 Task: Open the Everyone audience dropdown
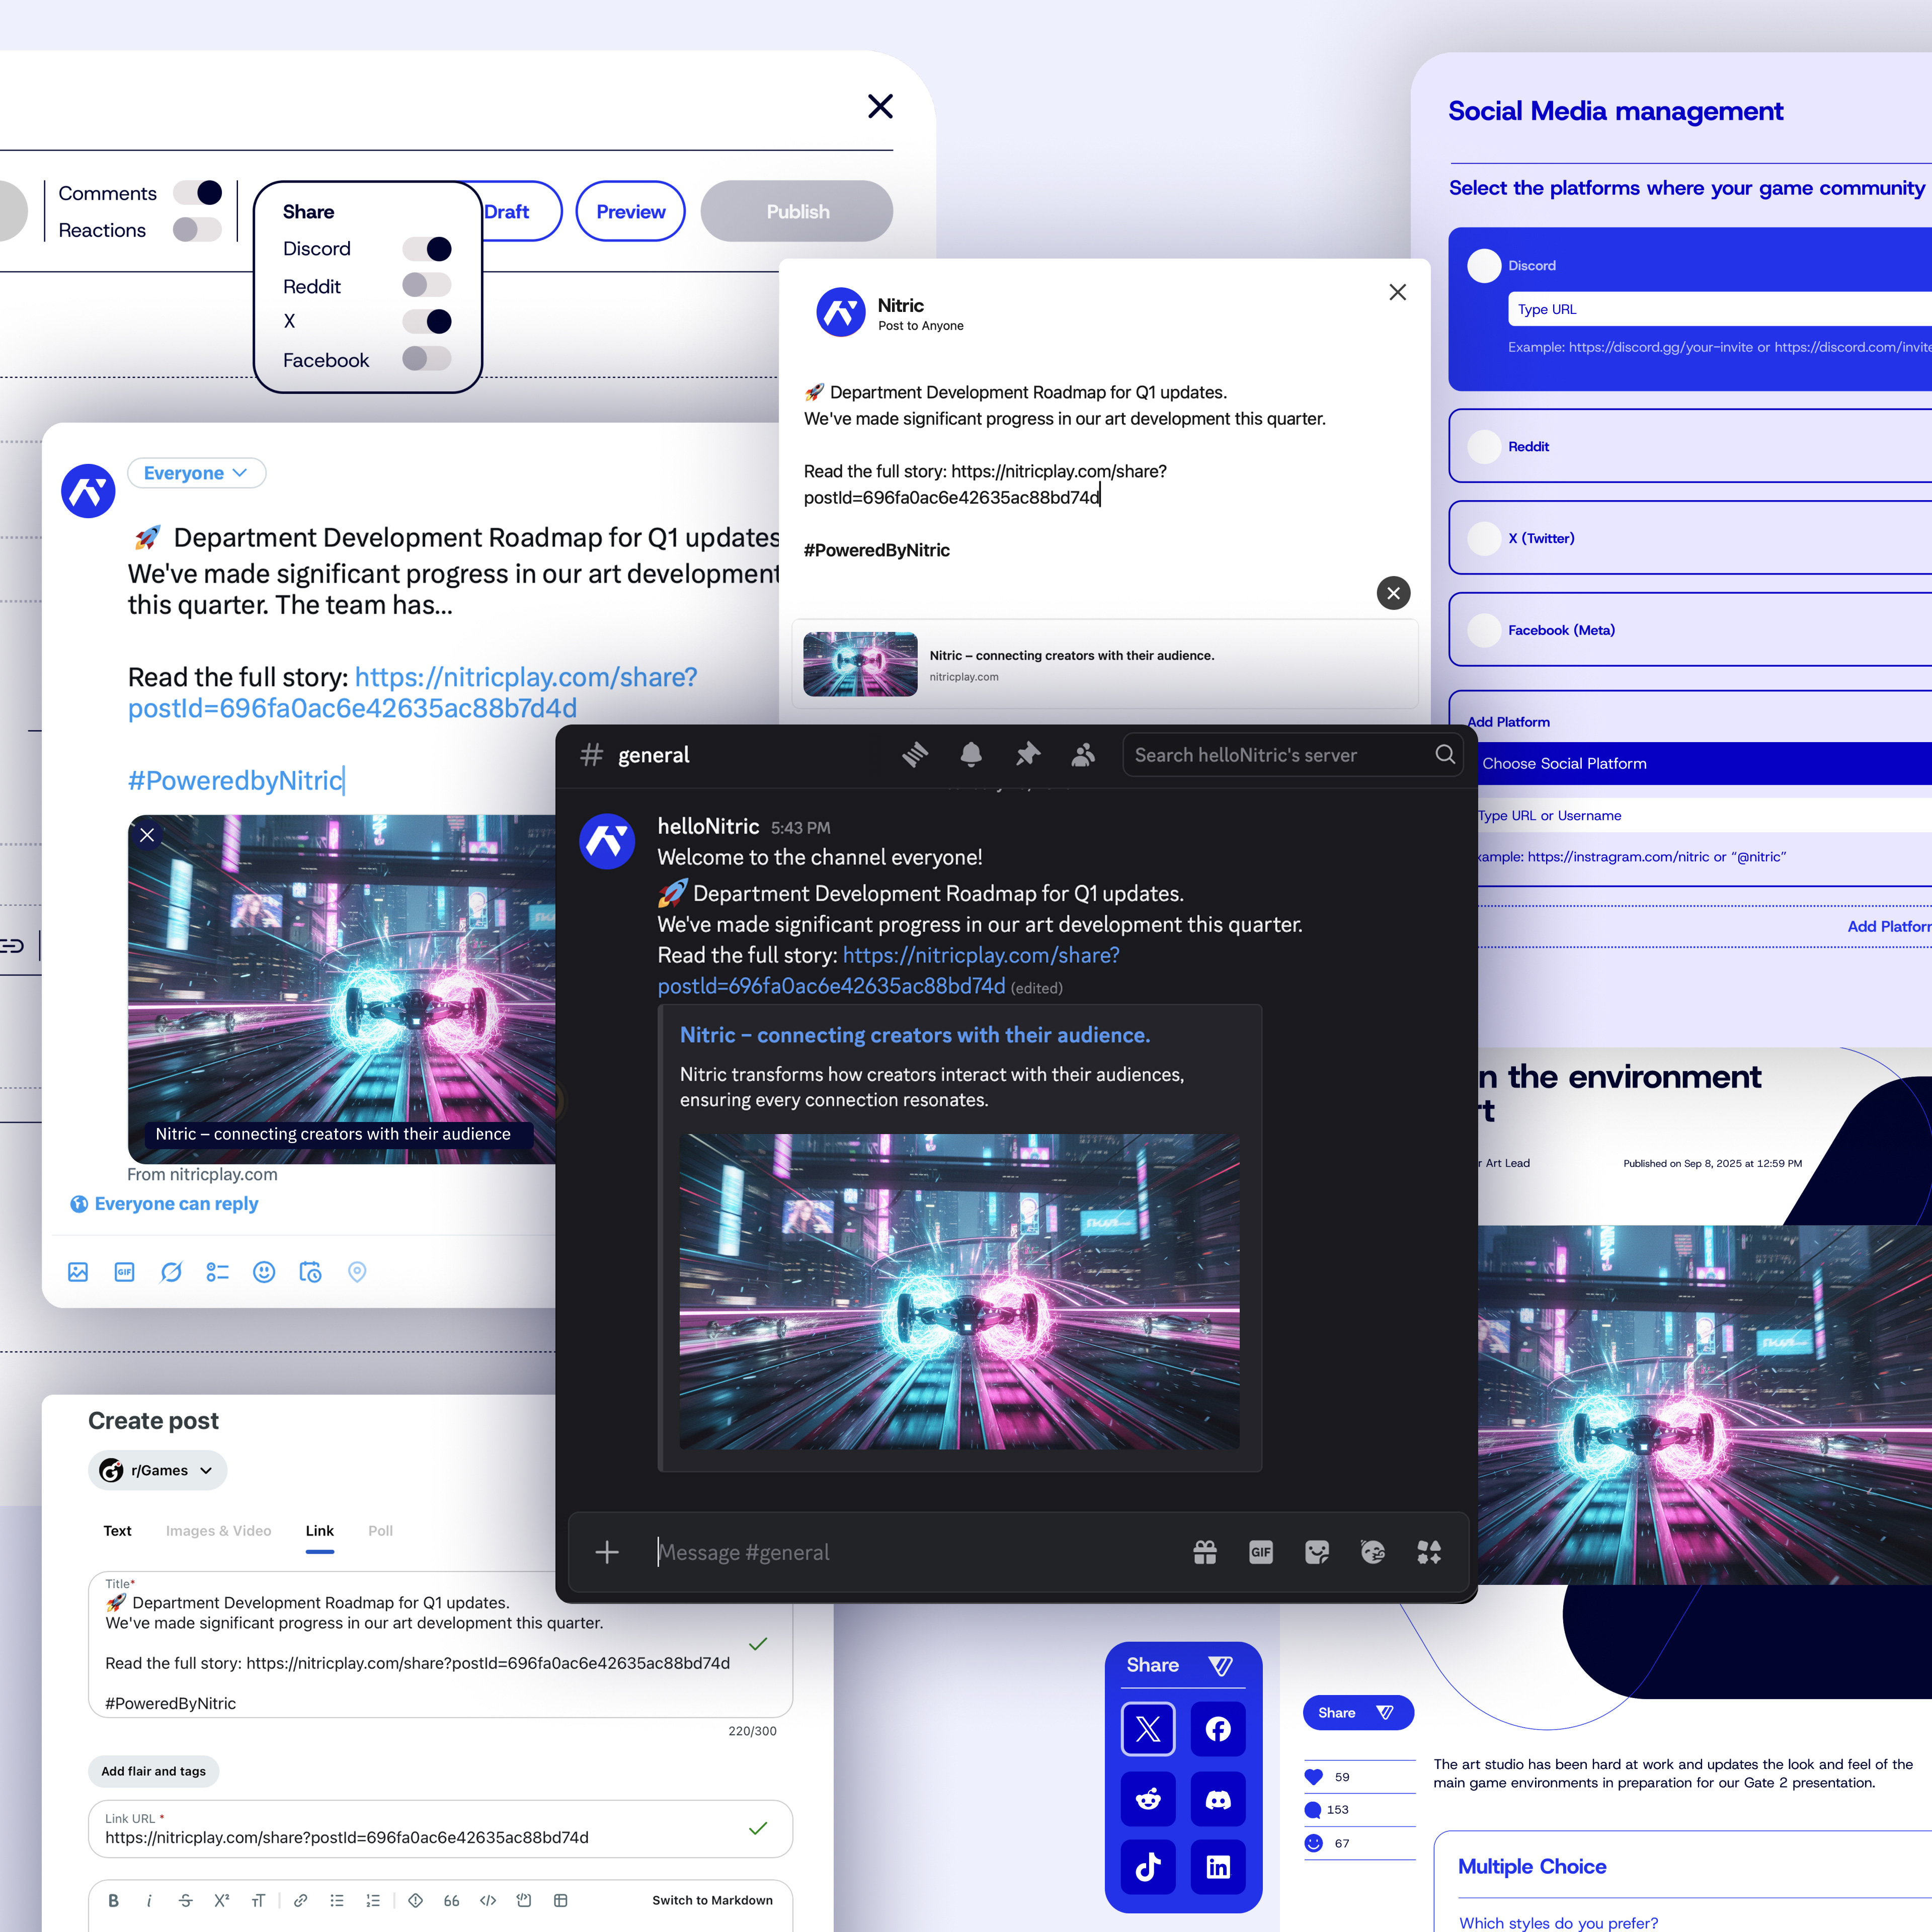(x=196, y=472)
